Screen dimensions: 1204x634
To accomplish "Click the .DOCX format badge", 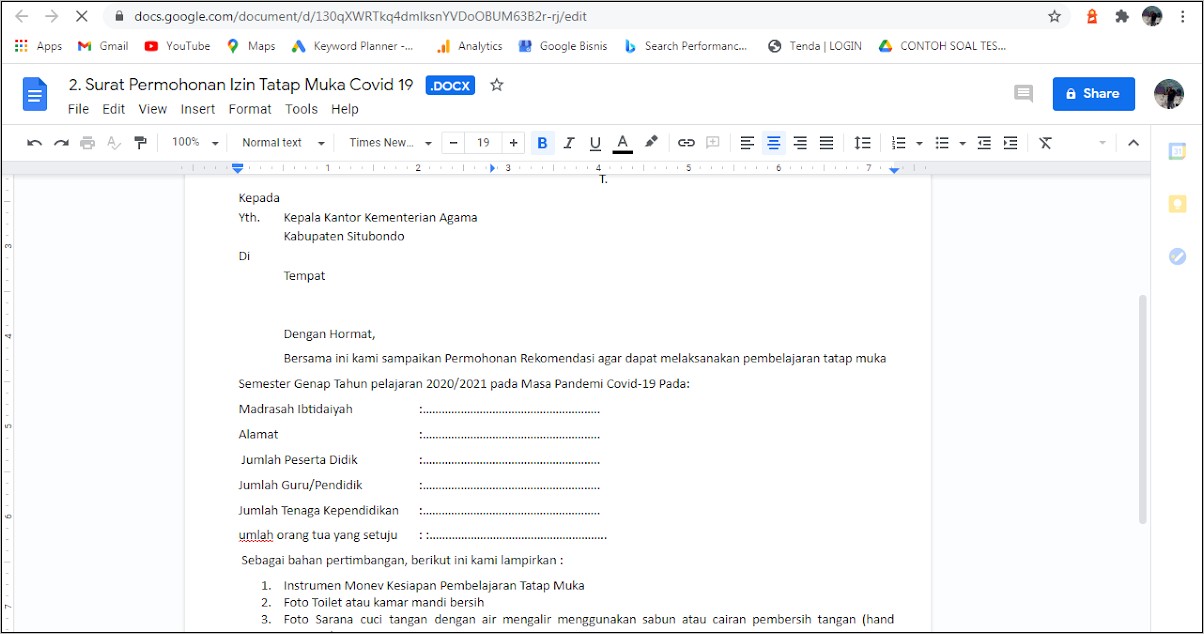I will coord(450,86).
